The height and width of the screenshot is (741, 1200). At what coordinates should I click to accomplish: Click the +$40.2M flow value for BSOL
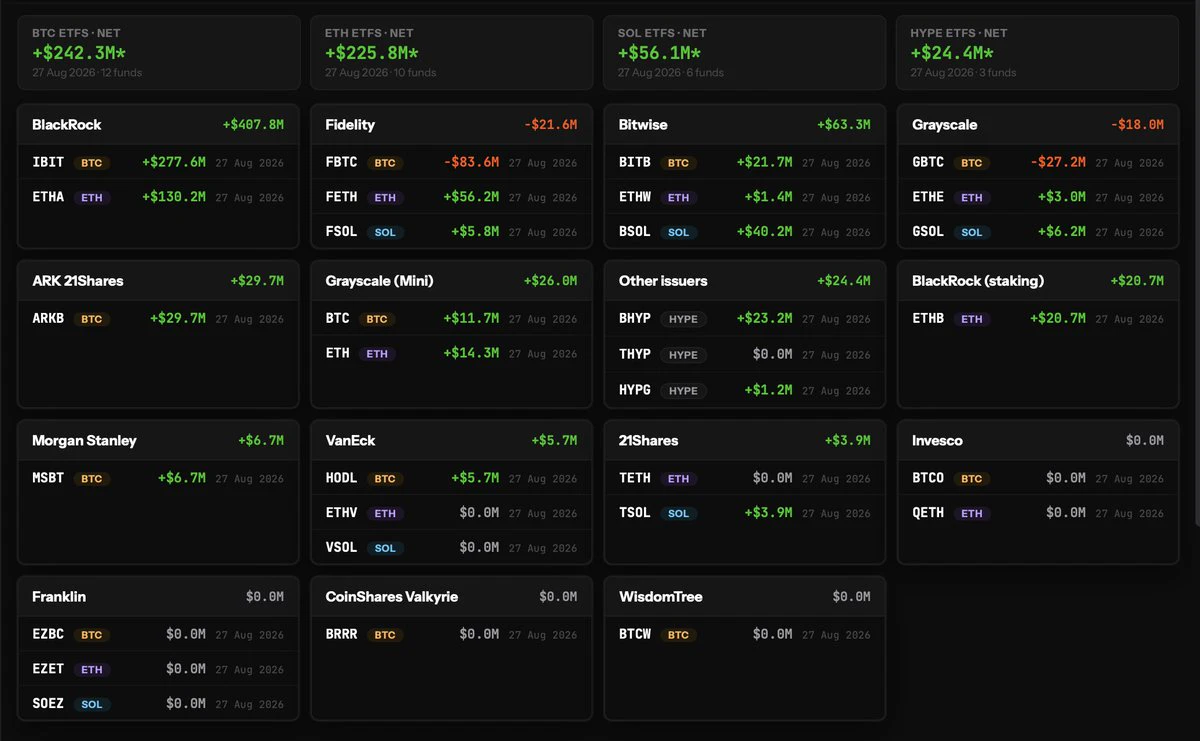[x=765, y=231]
